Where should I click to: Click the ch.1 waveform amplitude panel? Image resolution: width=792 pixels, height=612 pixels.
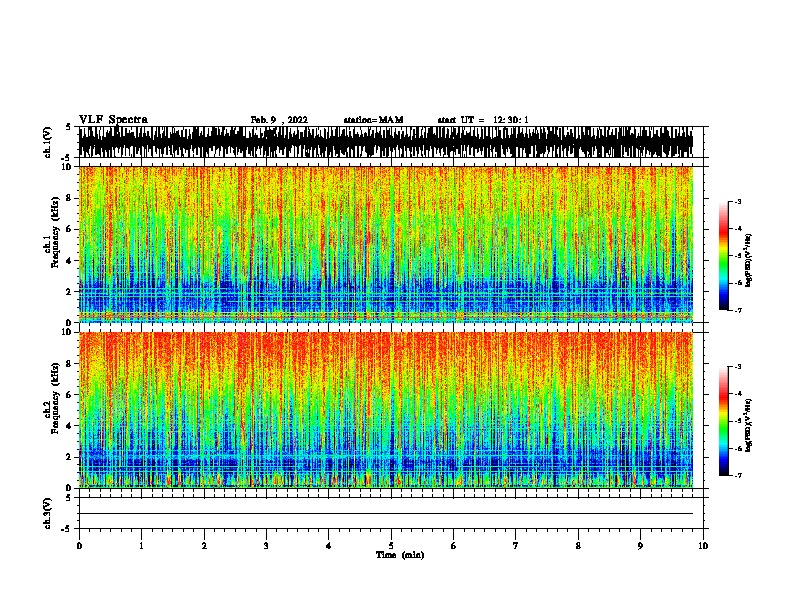pos(386,142)
